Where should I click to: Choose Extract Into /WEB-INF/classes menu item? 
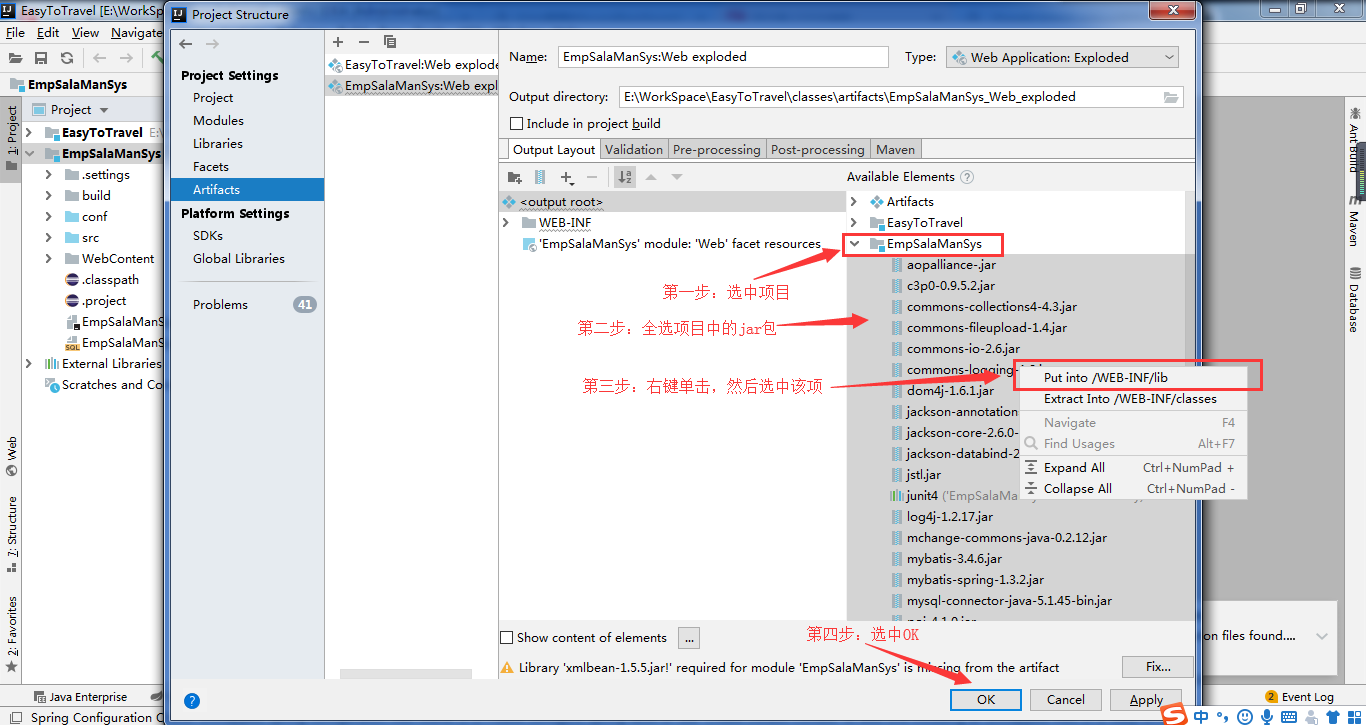(x=1133, y=399)
